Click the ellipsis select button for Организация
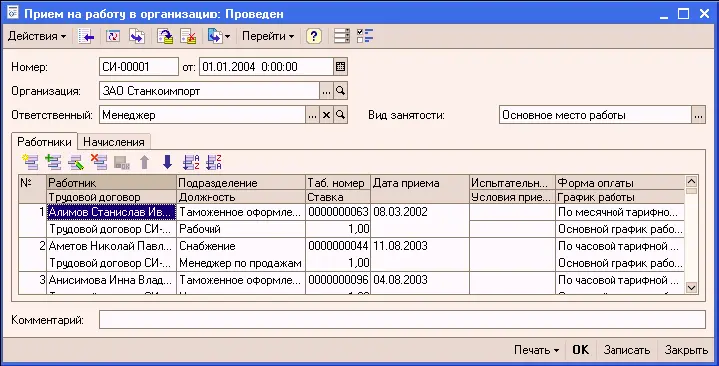The width and height of the screenshot is (719, 366). [326, 91]
